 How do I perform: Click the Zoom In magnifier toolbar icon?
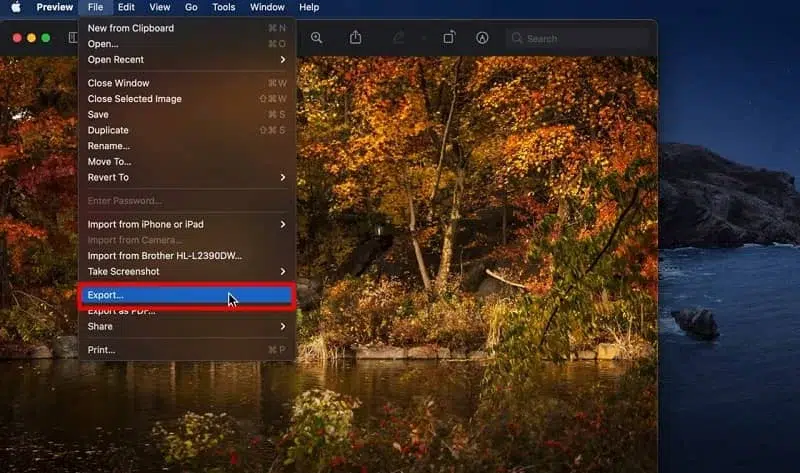(x=316, y=38)
